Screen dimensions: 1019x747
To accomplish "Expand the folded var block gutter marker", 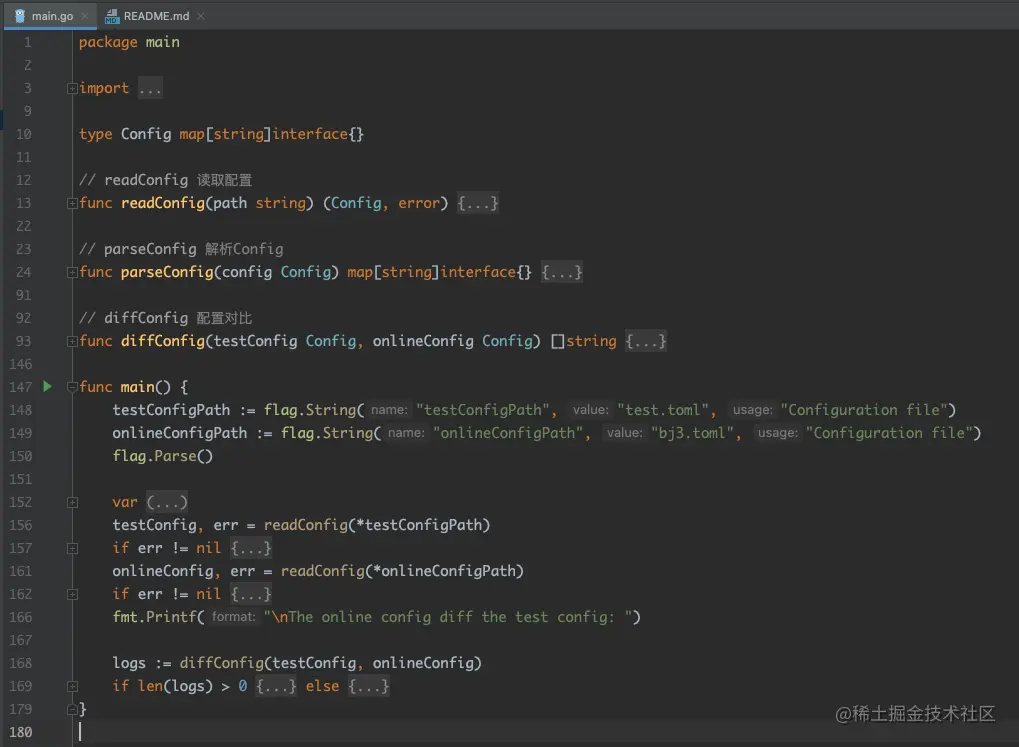I will (72, 503).
